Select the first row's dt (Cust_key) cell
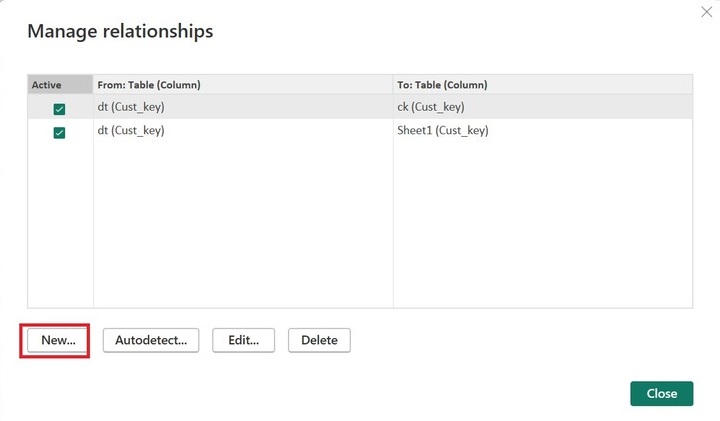The height and width of the screenshot is (421, 720). 131,107
